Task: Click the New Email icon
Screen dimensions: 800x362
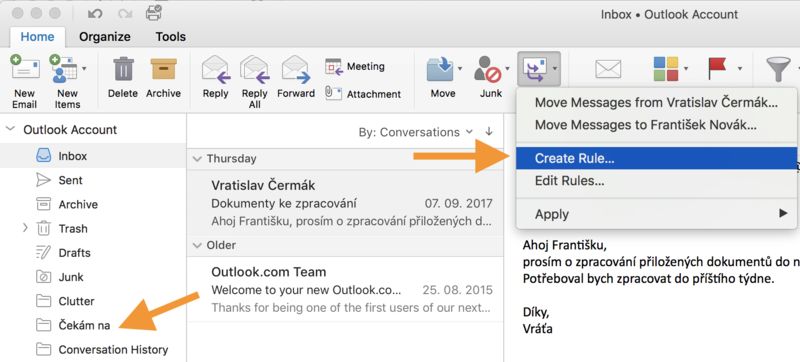Action: (x=24, y=68)
